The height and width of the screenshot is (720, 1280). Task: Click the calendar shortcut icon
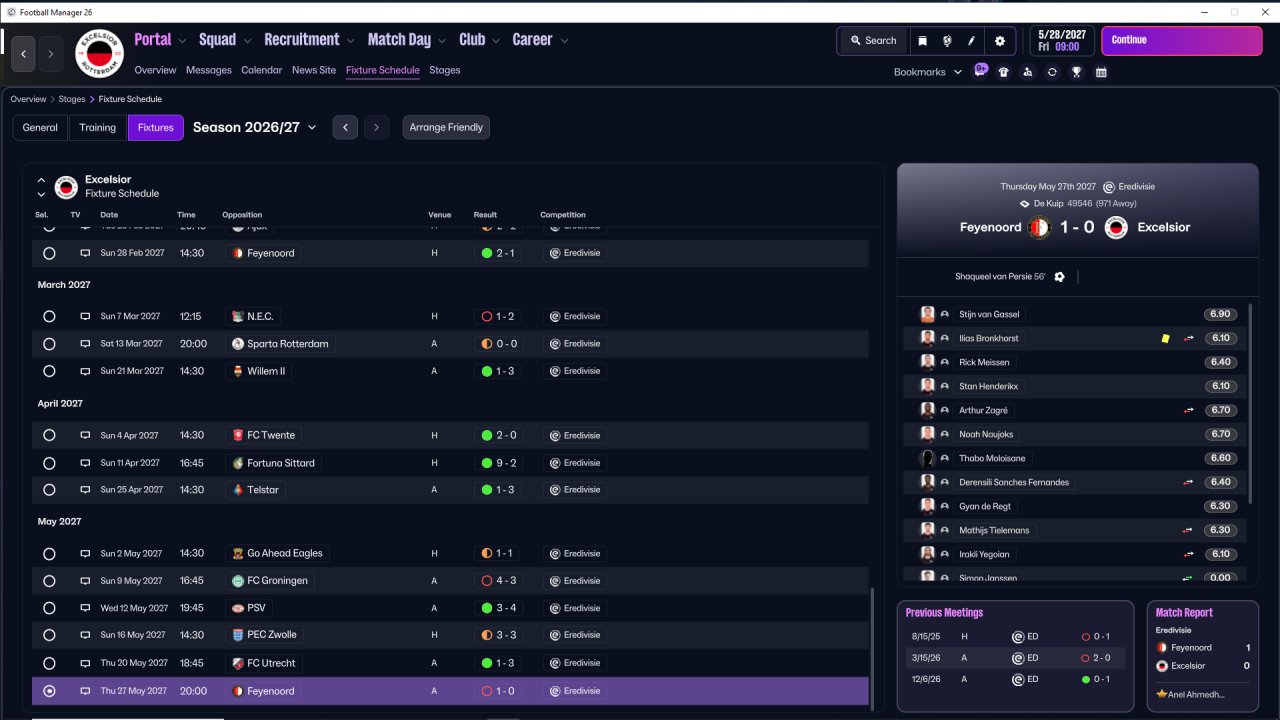[1101, 72]
